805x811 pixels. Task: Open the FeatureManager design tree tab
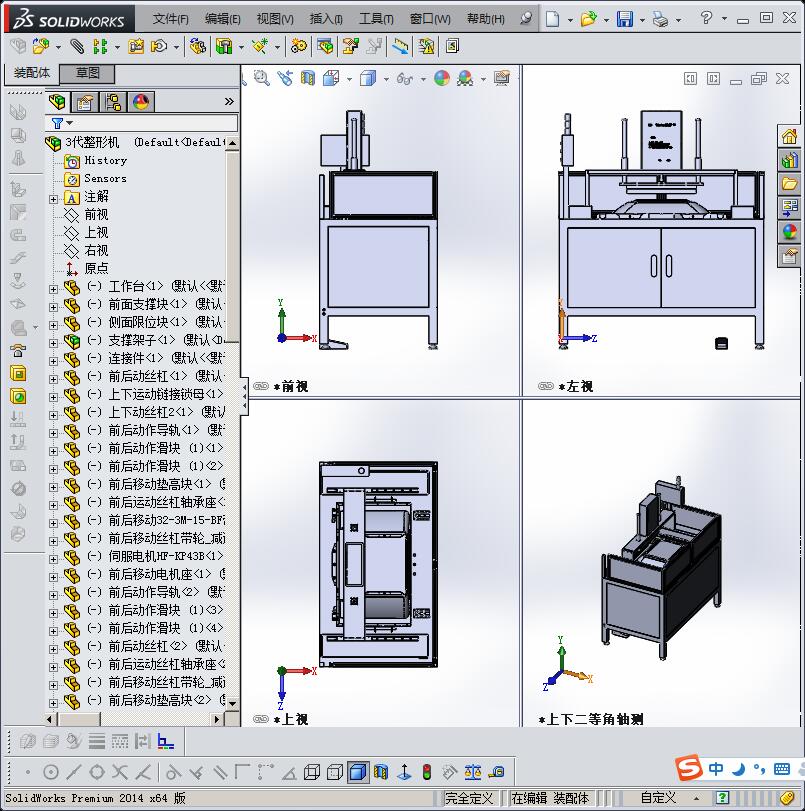(57, 102)
